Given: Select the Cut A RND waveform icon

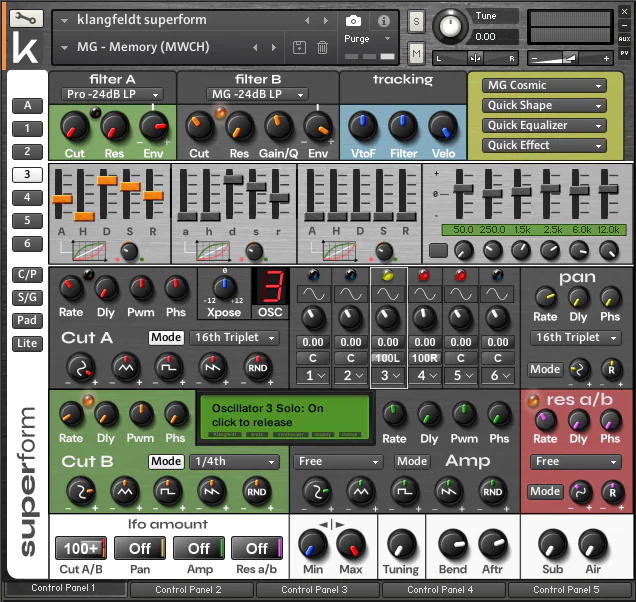Looking at the screenshot, I should click(x=257, y=369).
